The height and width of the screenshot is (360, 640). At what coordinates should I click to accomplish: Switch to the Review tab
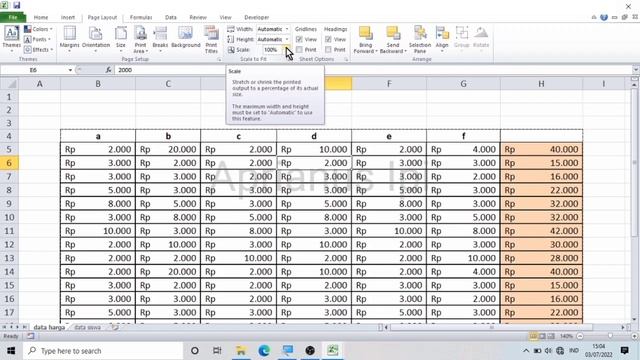[198, 18]
